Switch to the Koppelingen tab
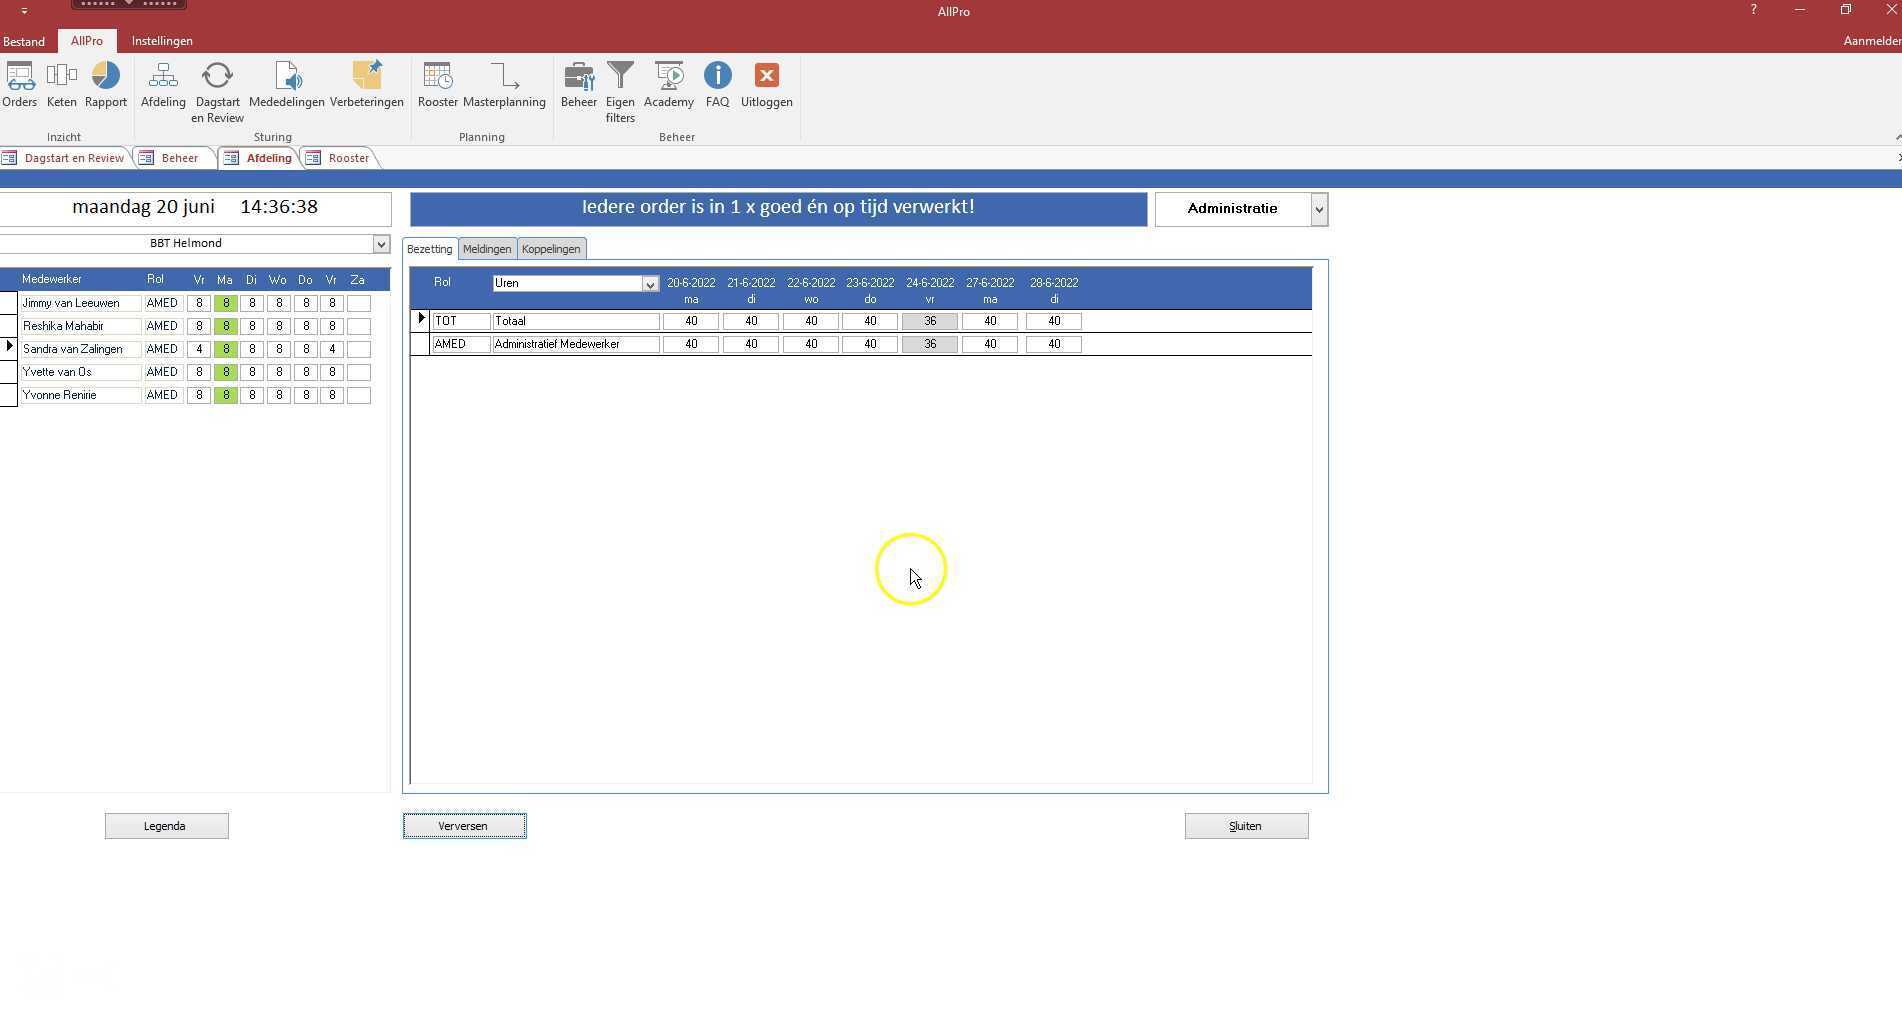 551,249
